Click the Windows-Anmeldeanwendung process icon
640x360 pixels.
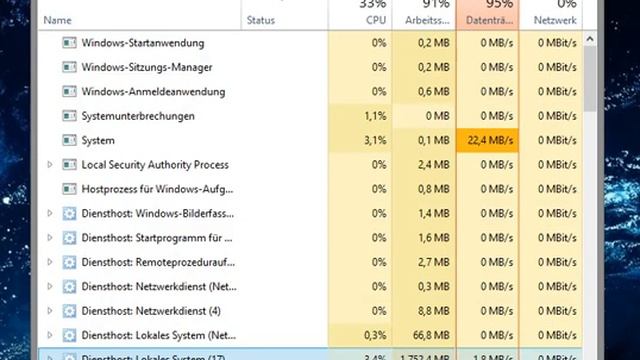(69, 91)
